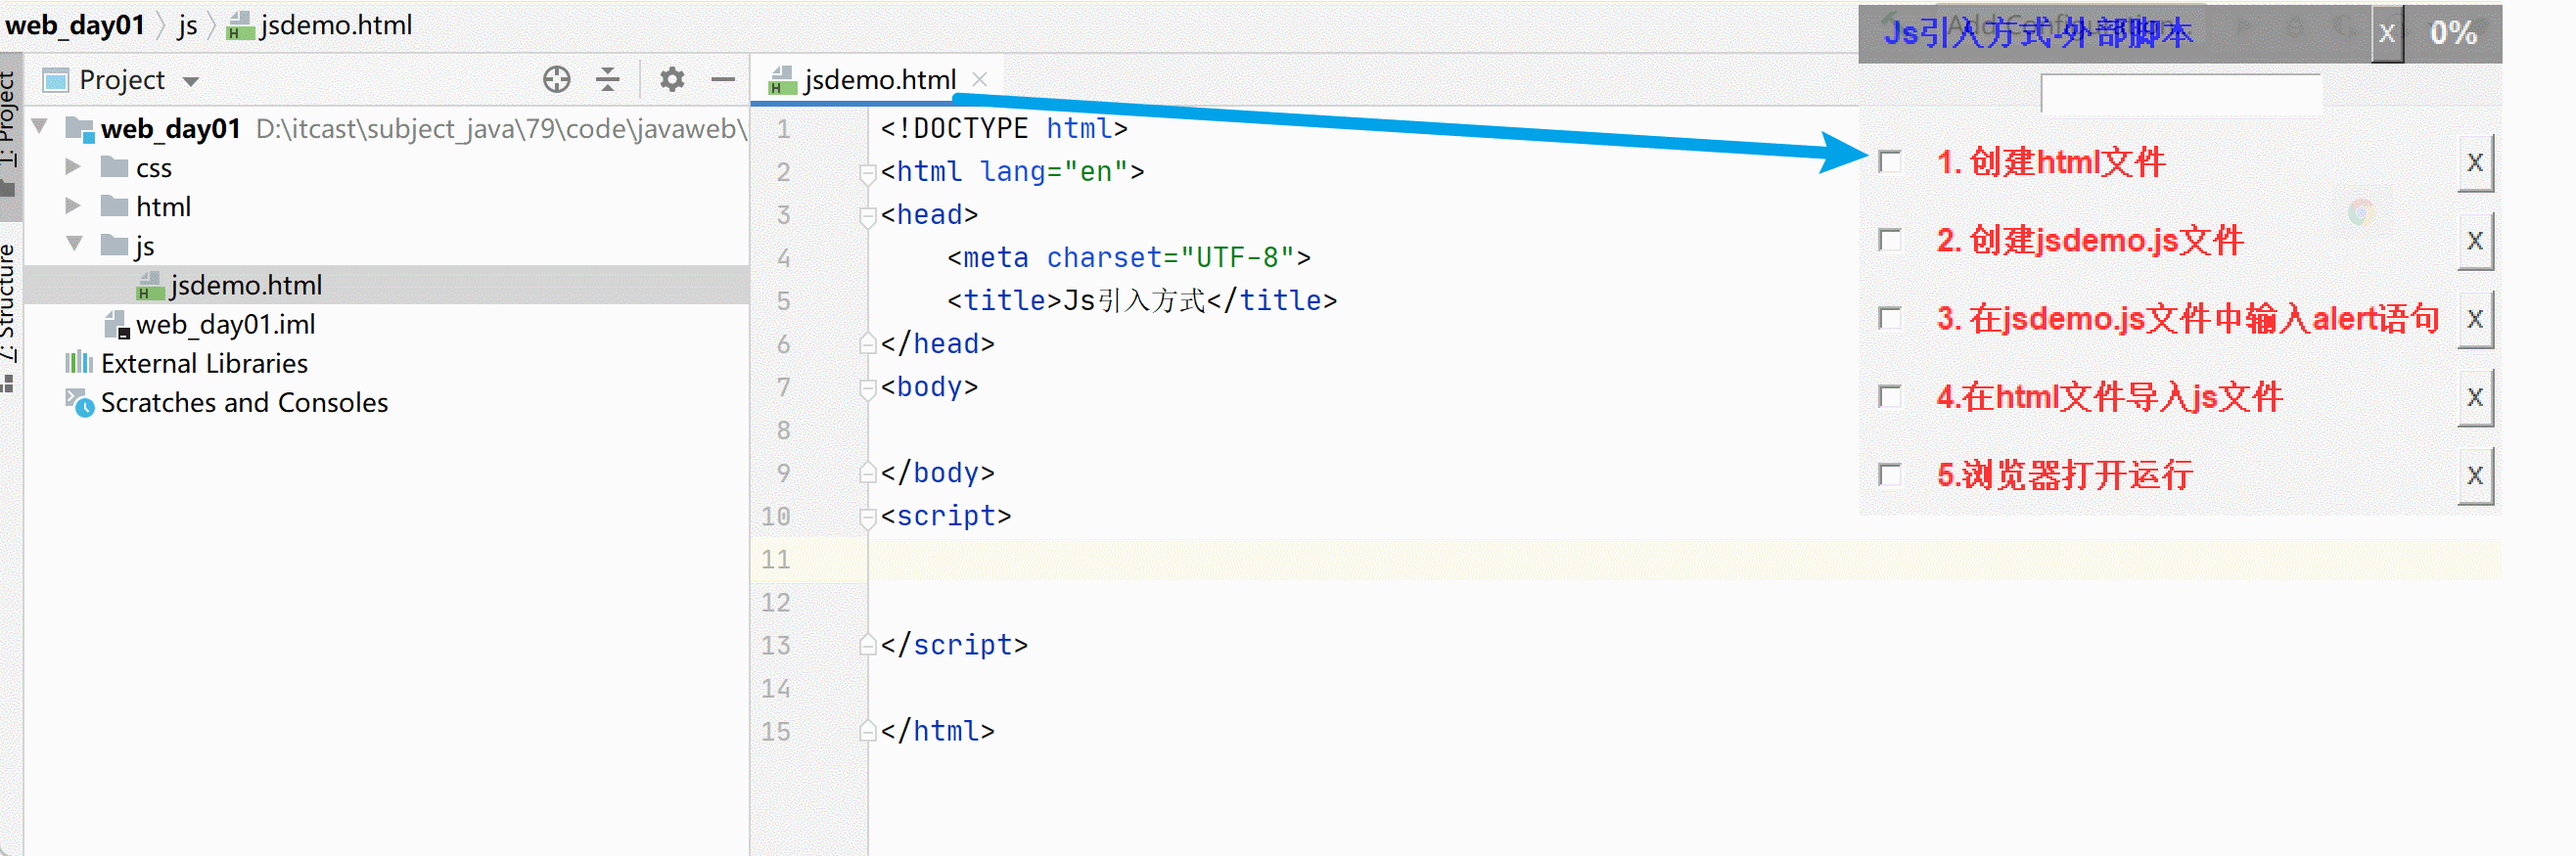Viewport: 2576px width, 856px height.
Task: Open Project panel settings gear
Action: (672, 79)
